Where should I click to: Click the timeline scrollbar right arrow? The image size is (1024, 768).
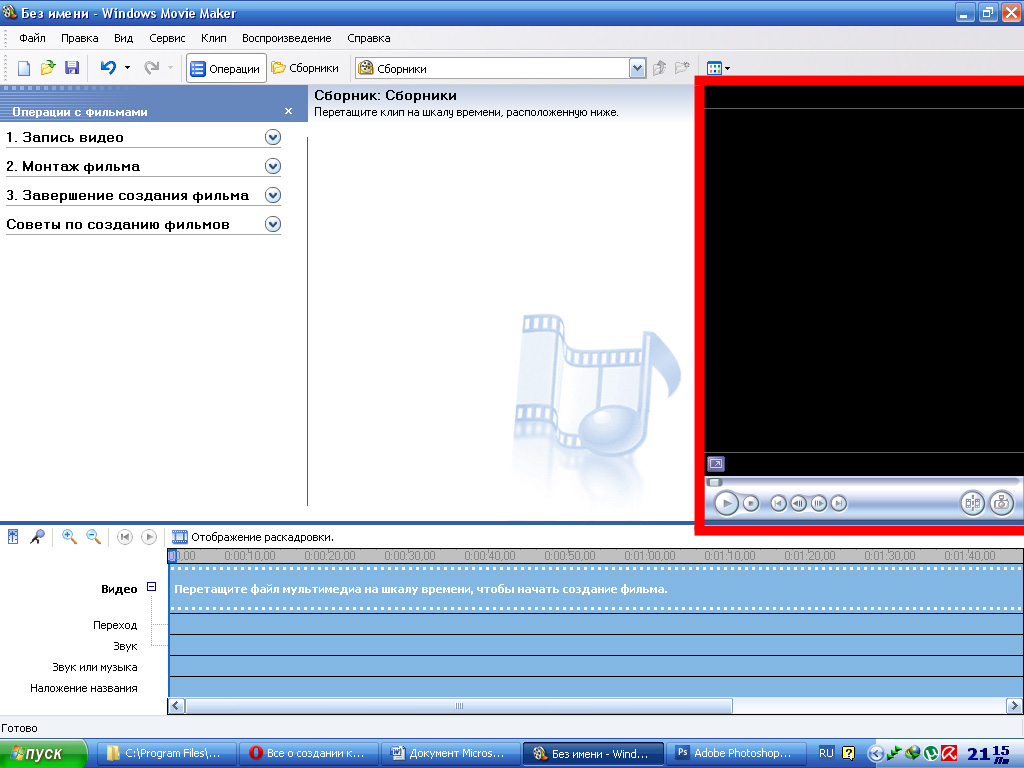tap(1014, 706)
